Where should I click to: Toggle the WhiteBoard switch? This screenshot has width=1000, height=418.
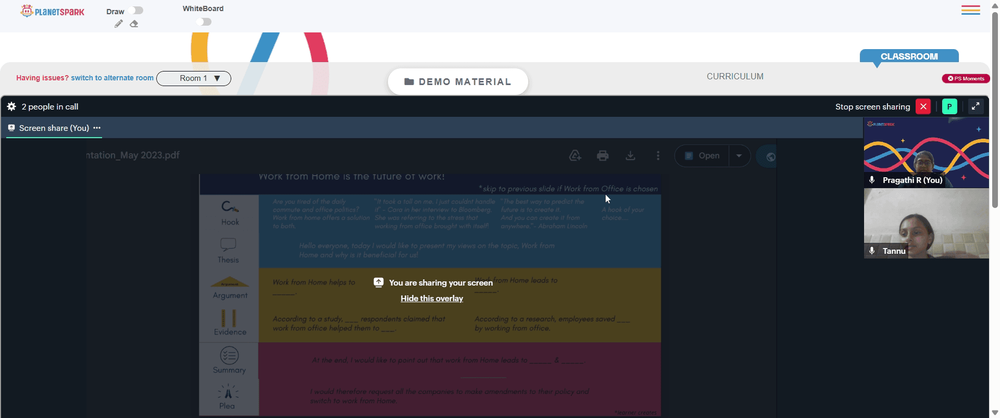tap(203, 22)
